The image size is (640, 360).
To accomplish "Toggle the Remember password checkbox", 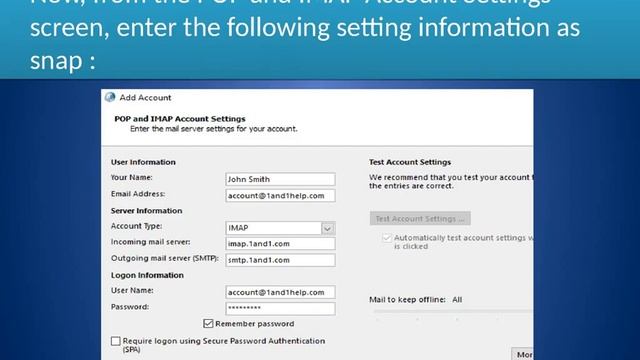I will tap(208, 324).
